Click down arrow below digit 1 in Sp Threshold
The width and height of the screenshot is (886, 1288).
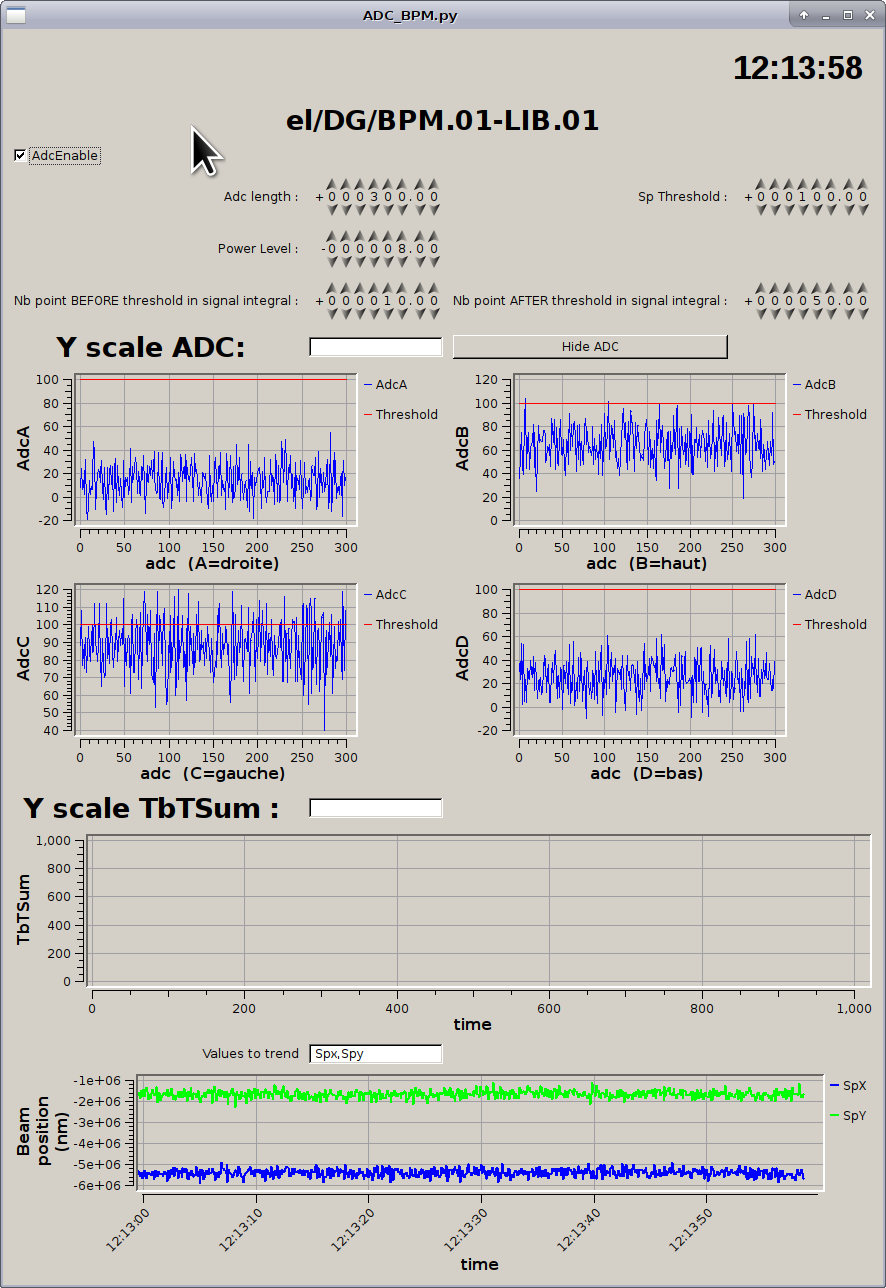(802, 210)
